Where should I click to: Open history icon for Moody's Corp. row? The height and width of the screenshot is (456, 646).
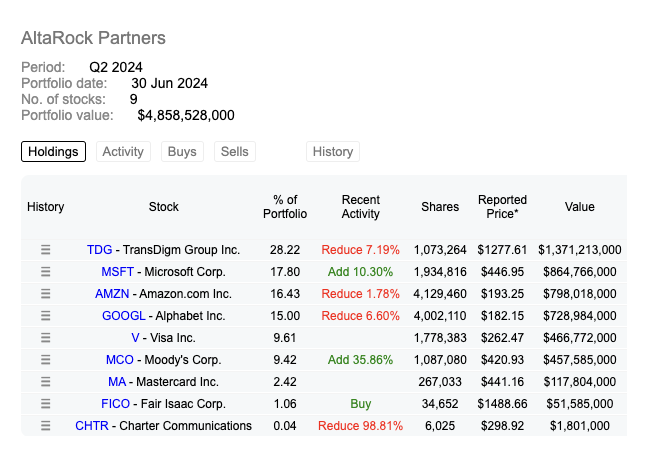(45, 360)
